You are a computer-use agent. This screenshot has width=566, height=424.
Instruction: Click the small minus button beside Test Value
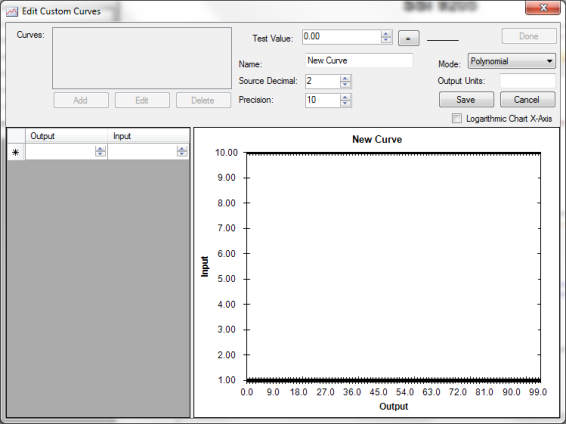(x=408, y=38)
